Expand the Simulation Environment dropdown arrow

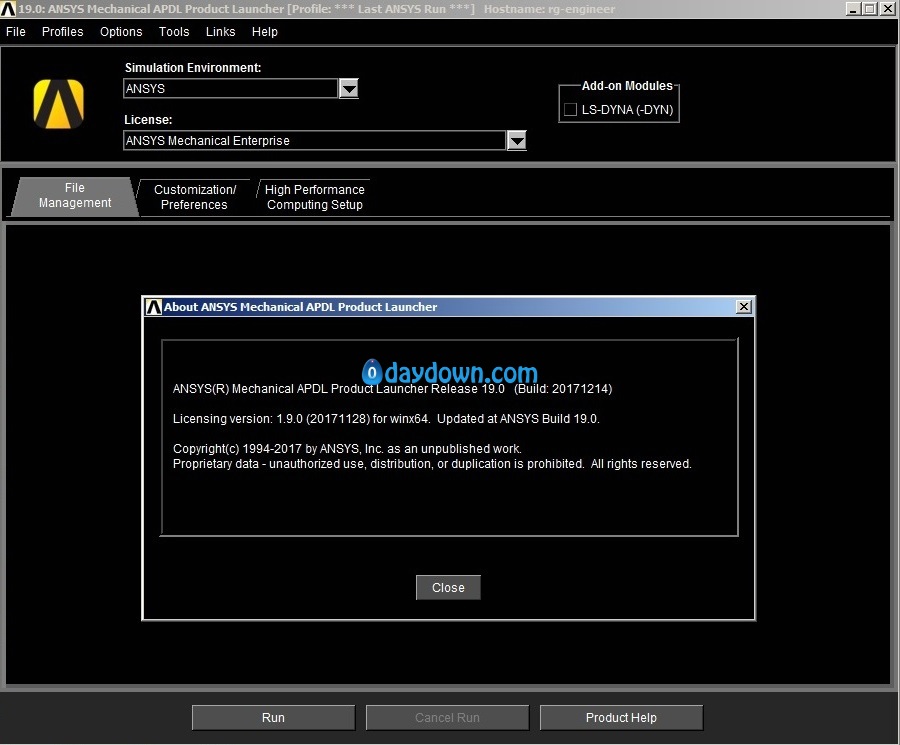pyautogui.click(x=349, y=88)
